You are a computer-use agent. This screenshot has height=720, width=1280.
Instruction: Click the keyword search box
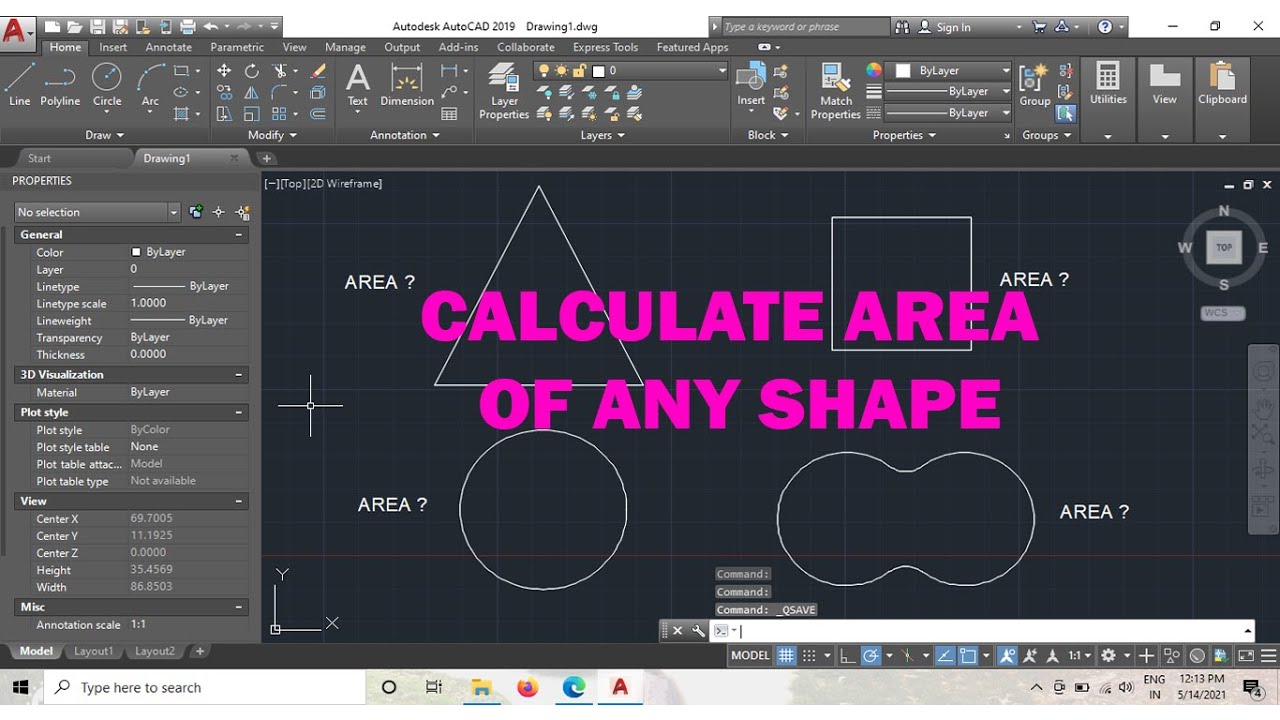coord(804,27)
